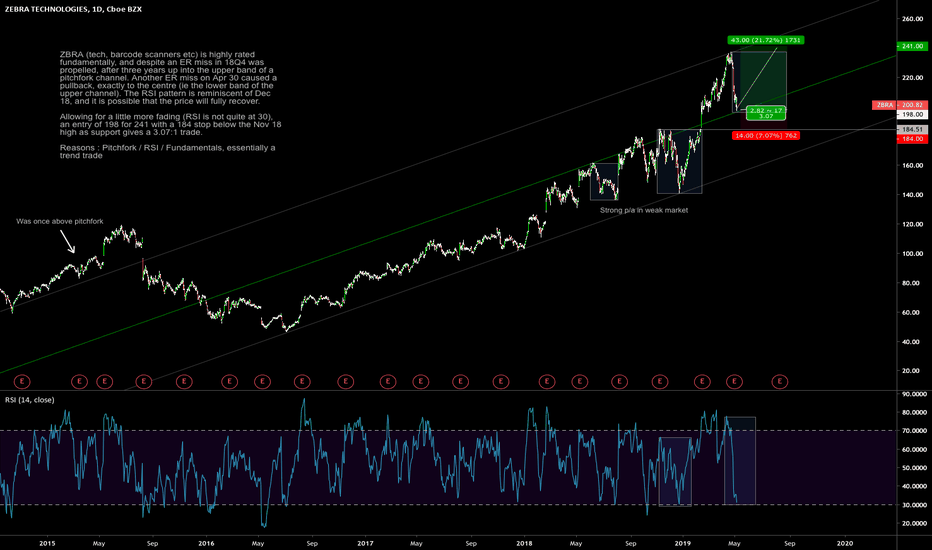The width and height of the screenshot is (932, 550).
Task: Click the 2018 time axis label
Action: tap(524, 543)
